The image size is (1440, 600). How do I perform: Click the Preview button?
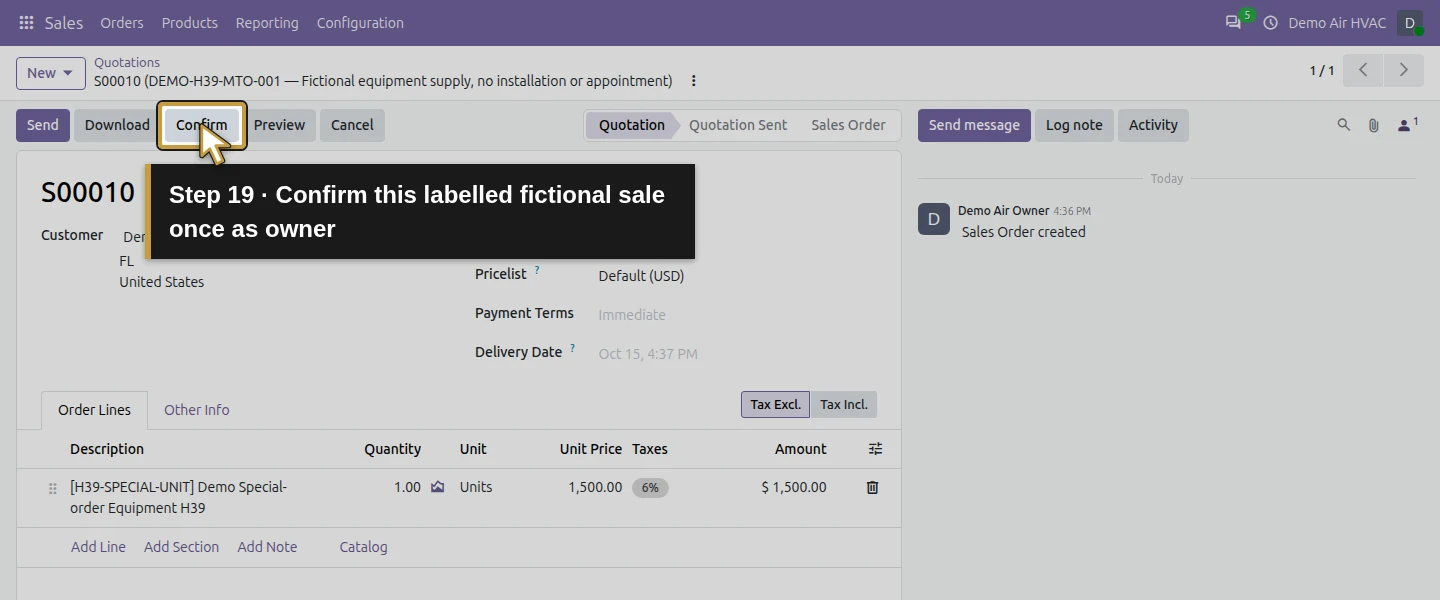coord(279,125)
